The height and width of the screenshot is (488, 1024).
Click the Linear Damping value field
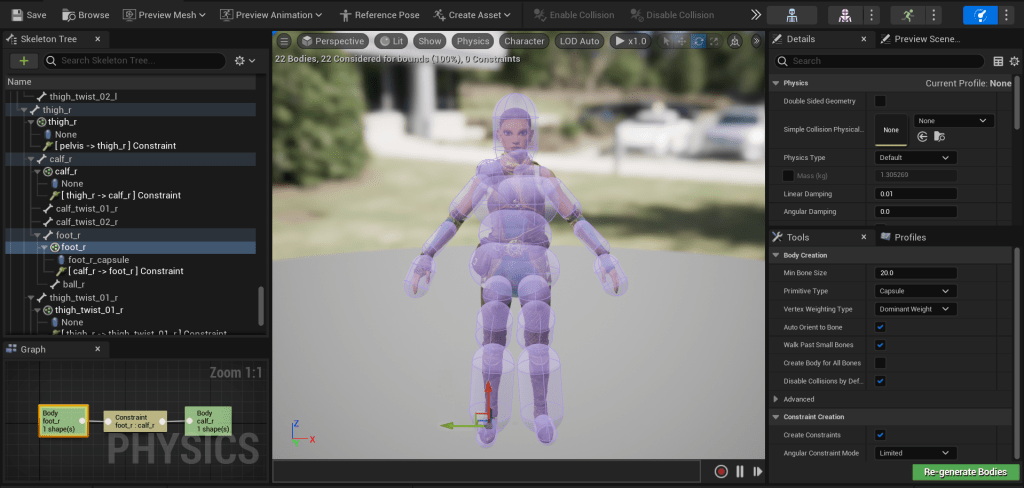[x=915, y=194]
